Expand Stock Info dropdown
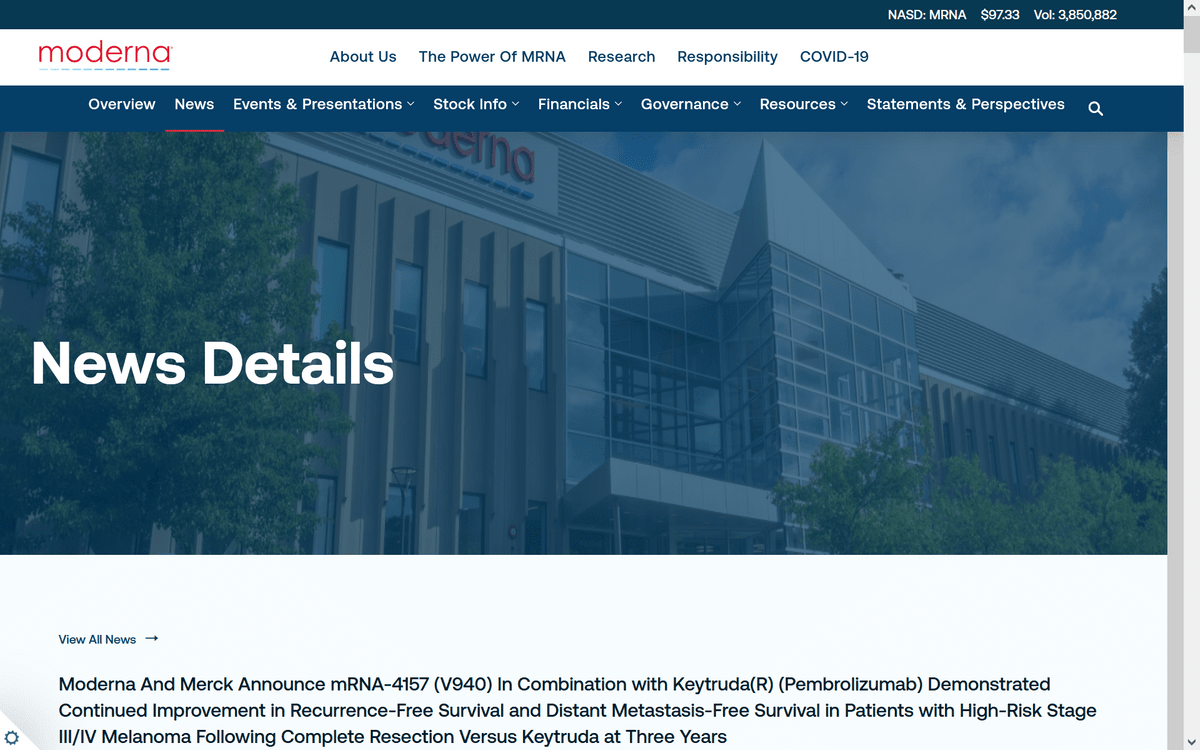 (x=476, y=104)
